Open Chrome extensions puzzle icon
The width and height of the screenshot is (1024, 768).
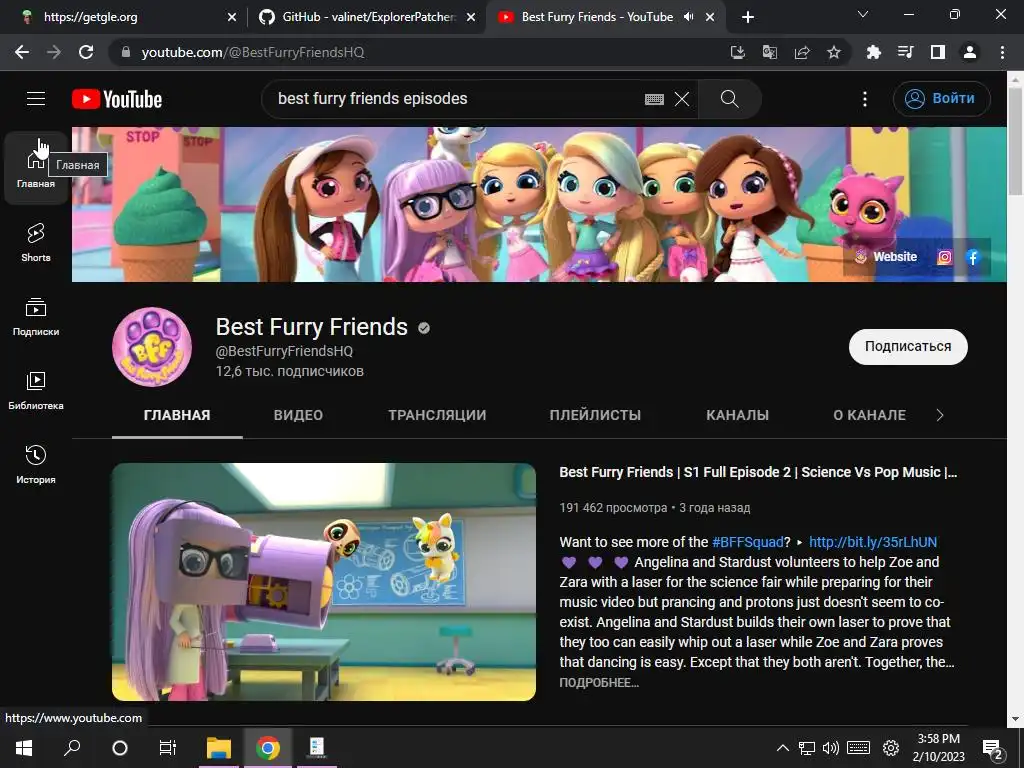pos(873,52)
